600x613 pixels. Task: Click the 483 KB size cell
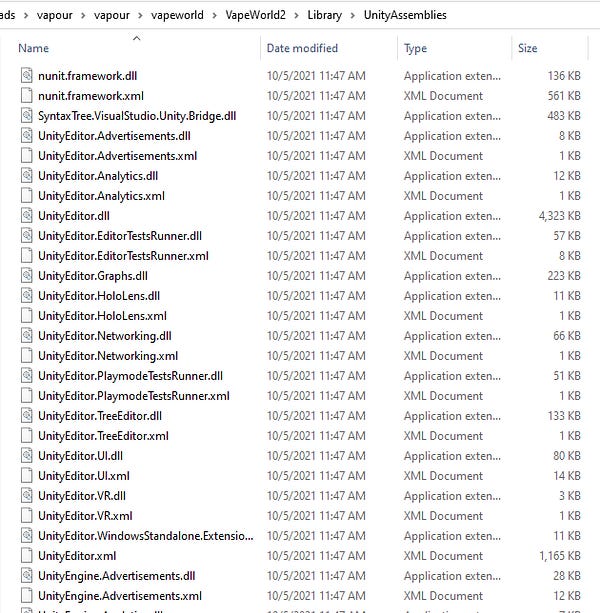point(564,115)
